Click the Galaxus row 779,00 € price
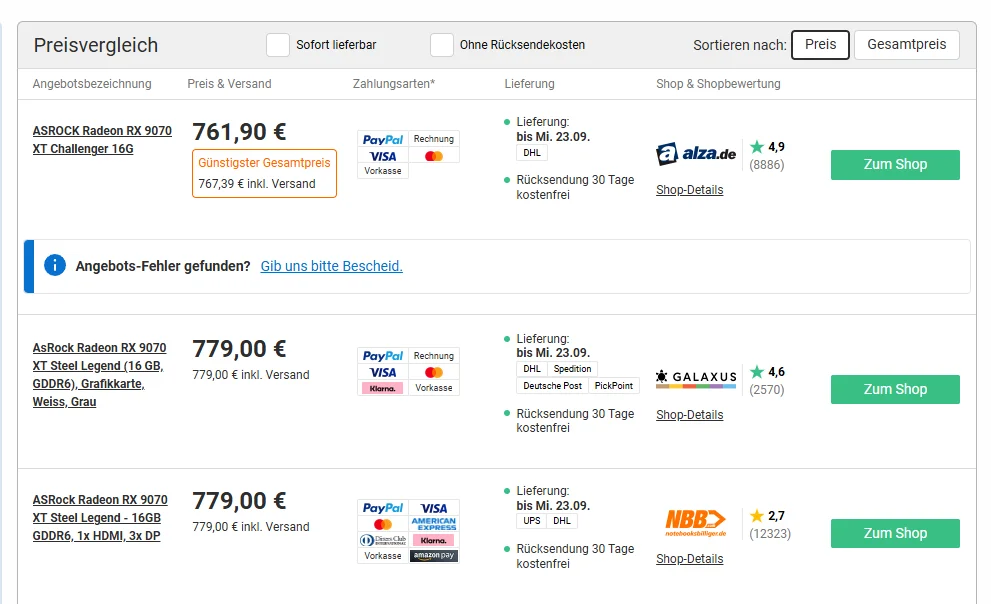The height and width of the screenshot is (604, 991). 240,349
